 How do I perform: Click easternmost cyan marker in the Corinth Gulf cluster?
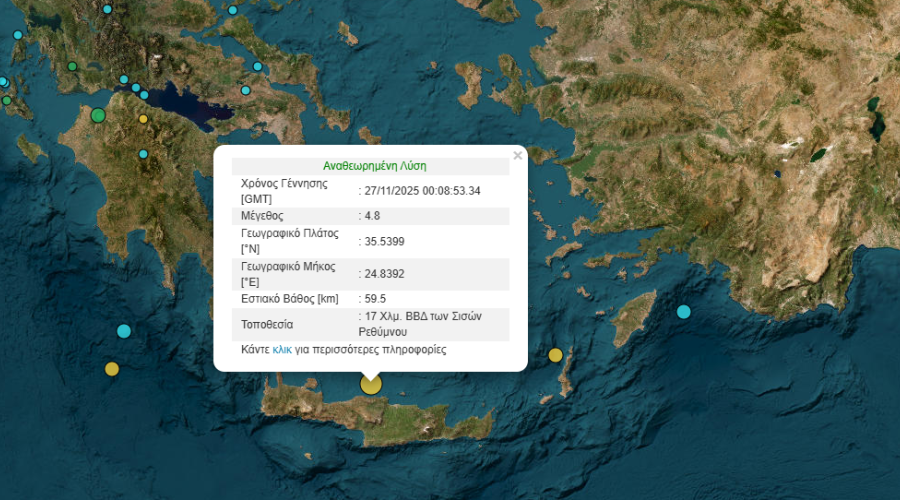point(145,96)
